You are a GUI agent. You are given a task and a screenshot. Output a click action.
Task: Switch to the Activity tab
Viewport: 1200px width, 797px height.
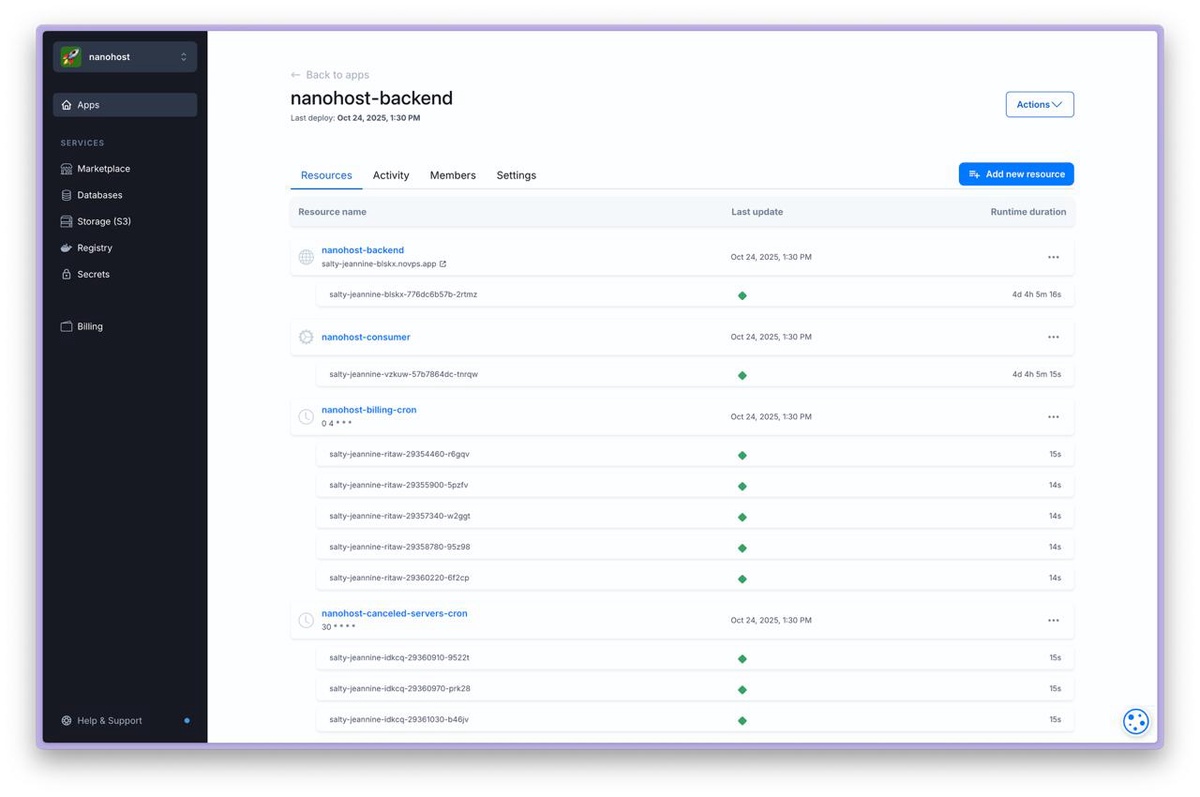click(x=390, y=175)
